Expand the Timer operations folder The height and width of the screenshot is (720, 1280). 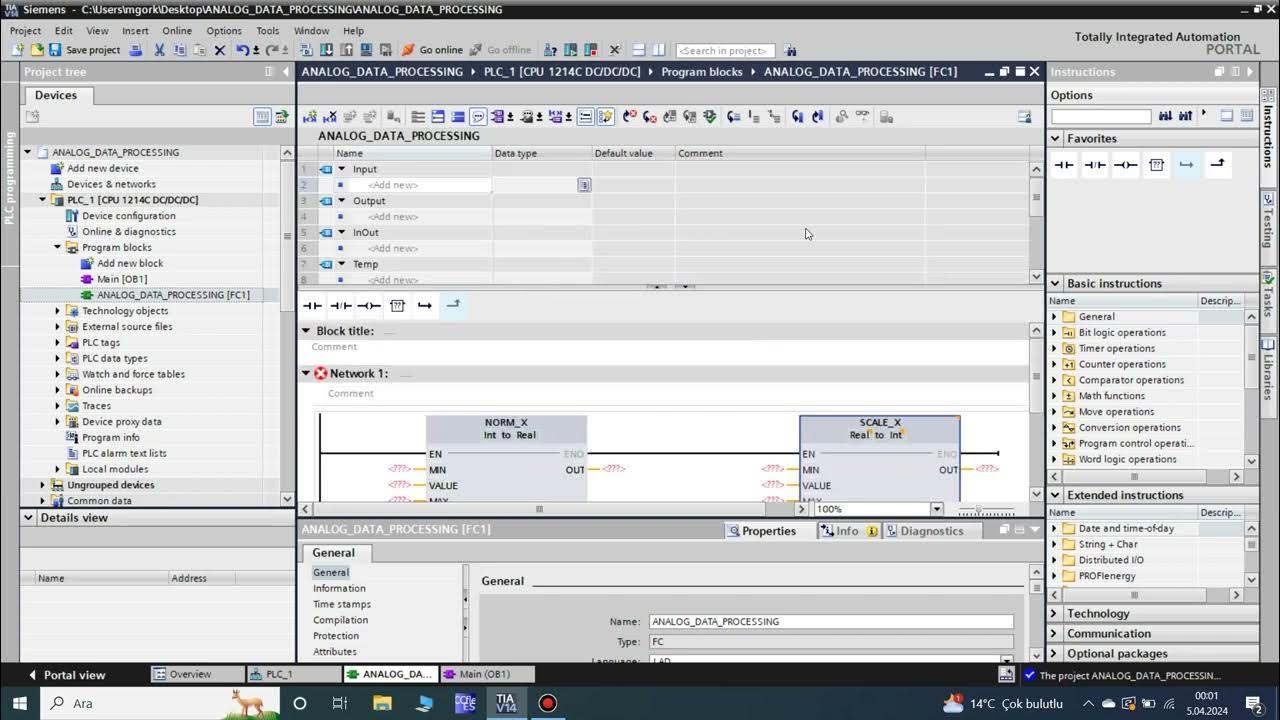tap(1054, 348)
